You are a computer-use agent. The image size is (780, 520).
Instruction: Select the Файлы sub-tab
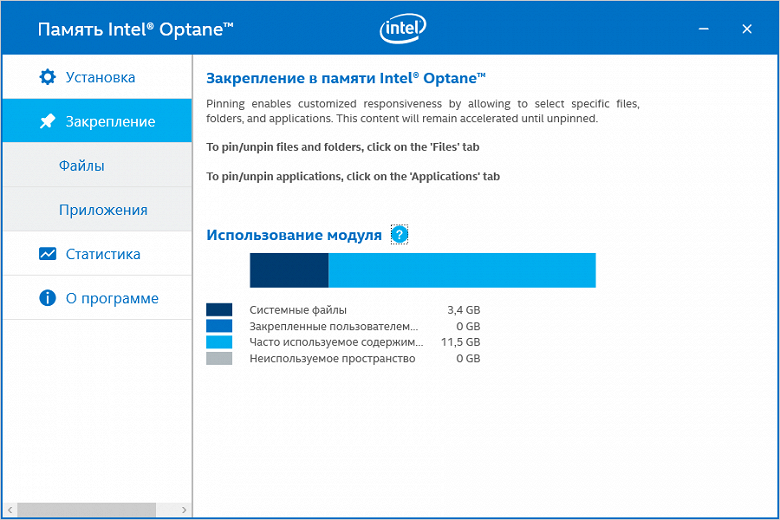pyautogui.click(x=81, y=166)
